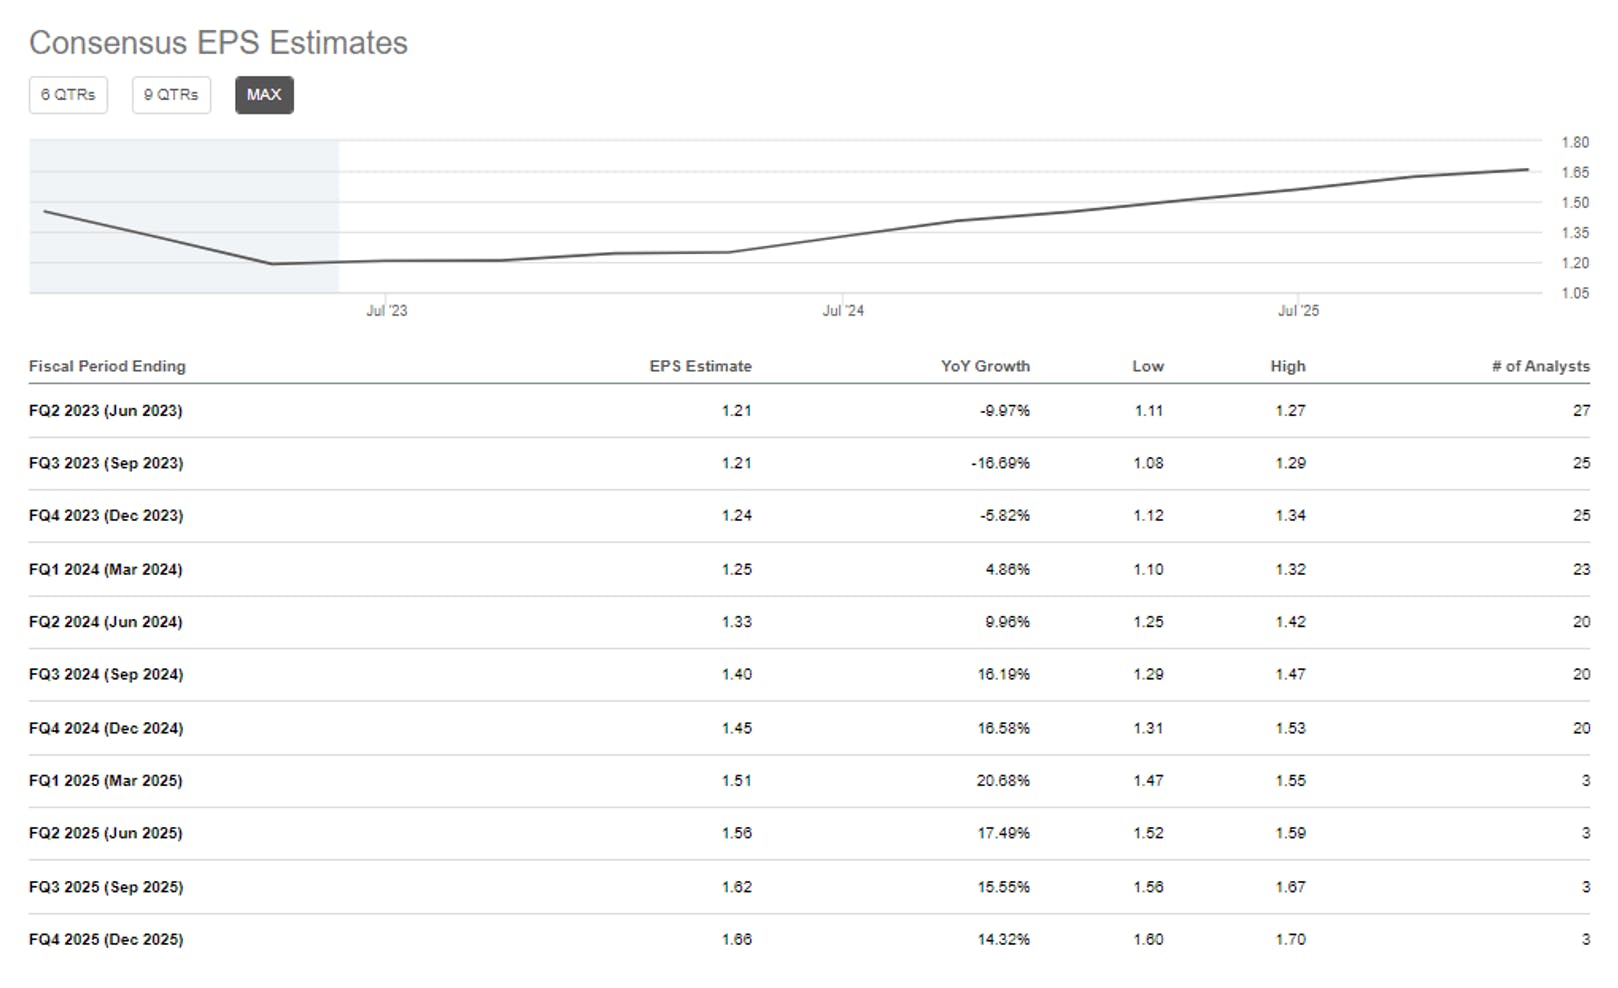Click the shaded historical region of chart

(184, 217)
